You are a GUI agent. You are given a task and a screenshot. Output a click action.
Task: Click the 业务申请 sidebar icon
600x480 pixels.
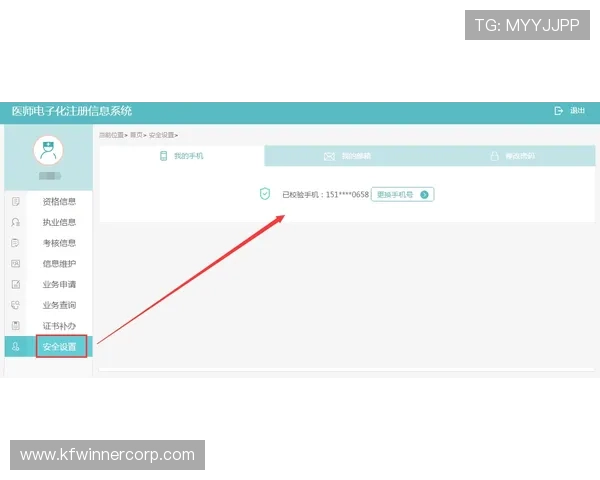[16, 285]
